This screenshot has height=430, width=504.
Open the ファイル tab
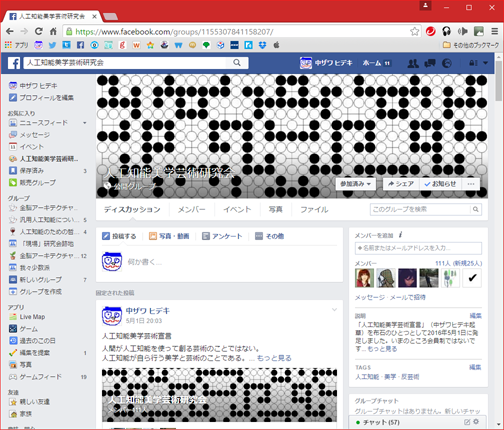[314, 209]
